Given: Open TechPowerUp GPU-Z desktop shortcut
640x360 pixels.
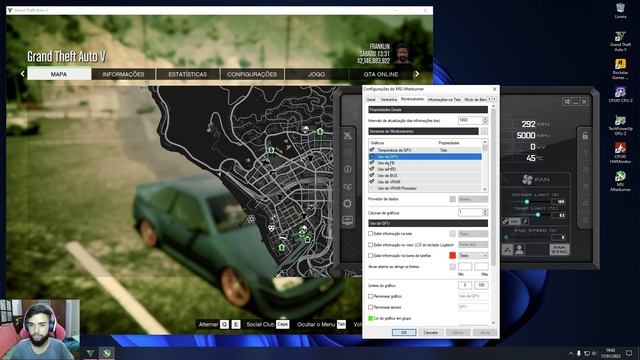Looking at the screenshot, I should 620,125.
